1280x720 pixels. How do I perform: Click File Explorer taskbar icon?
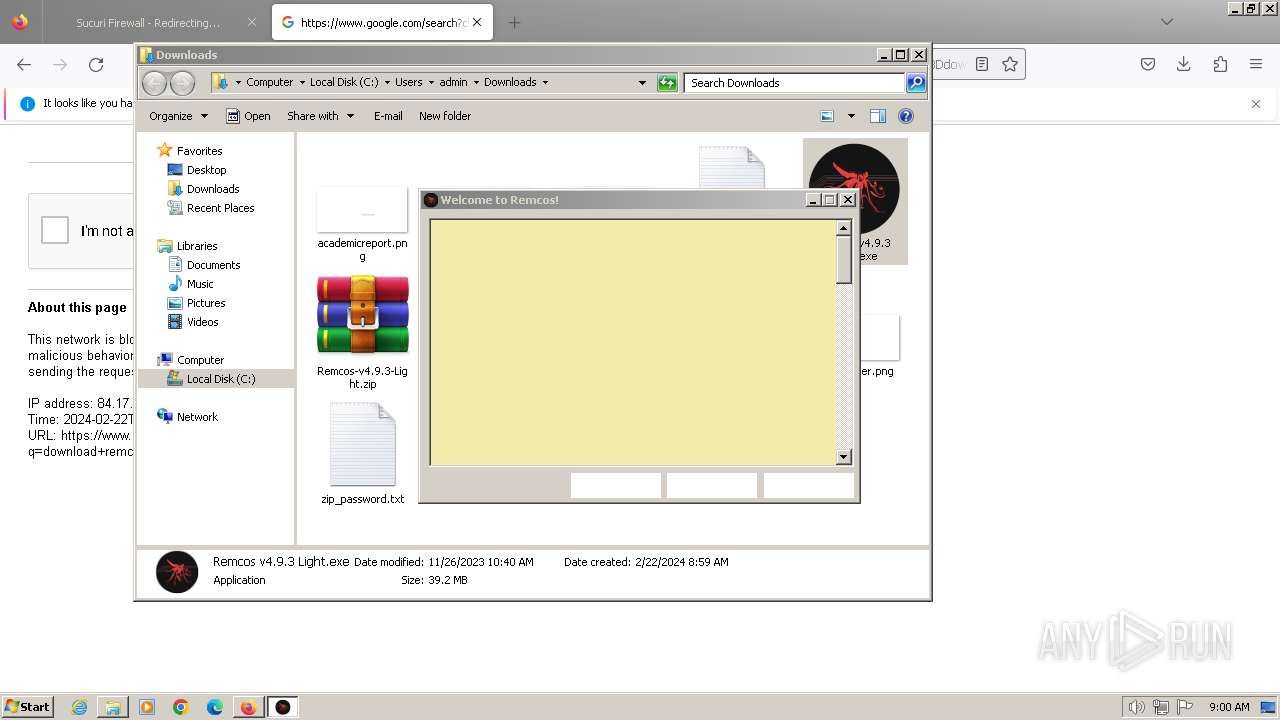pos(113,707)
